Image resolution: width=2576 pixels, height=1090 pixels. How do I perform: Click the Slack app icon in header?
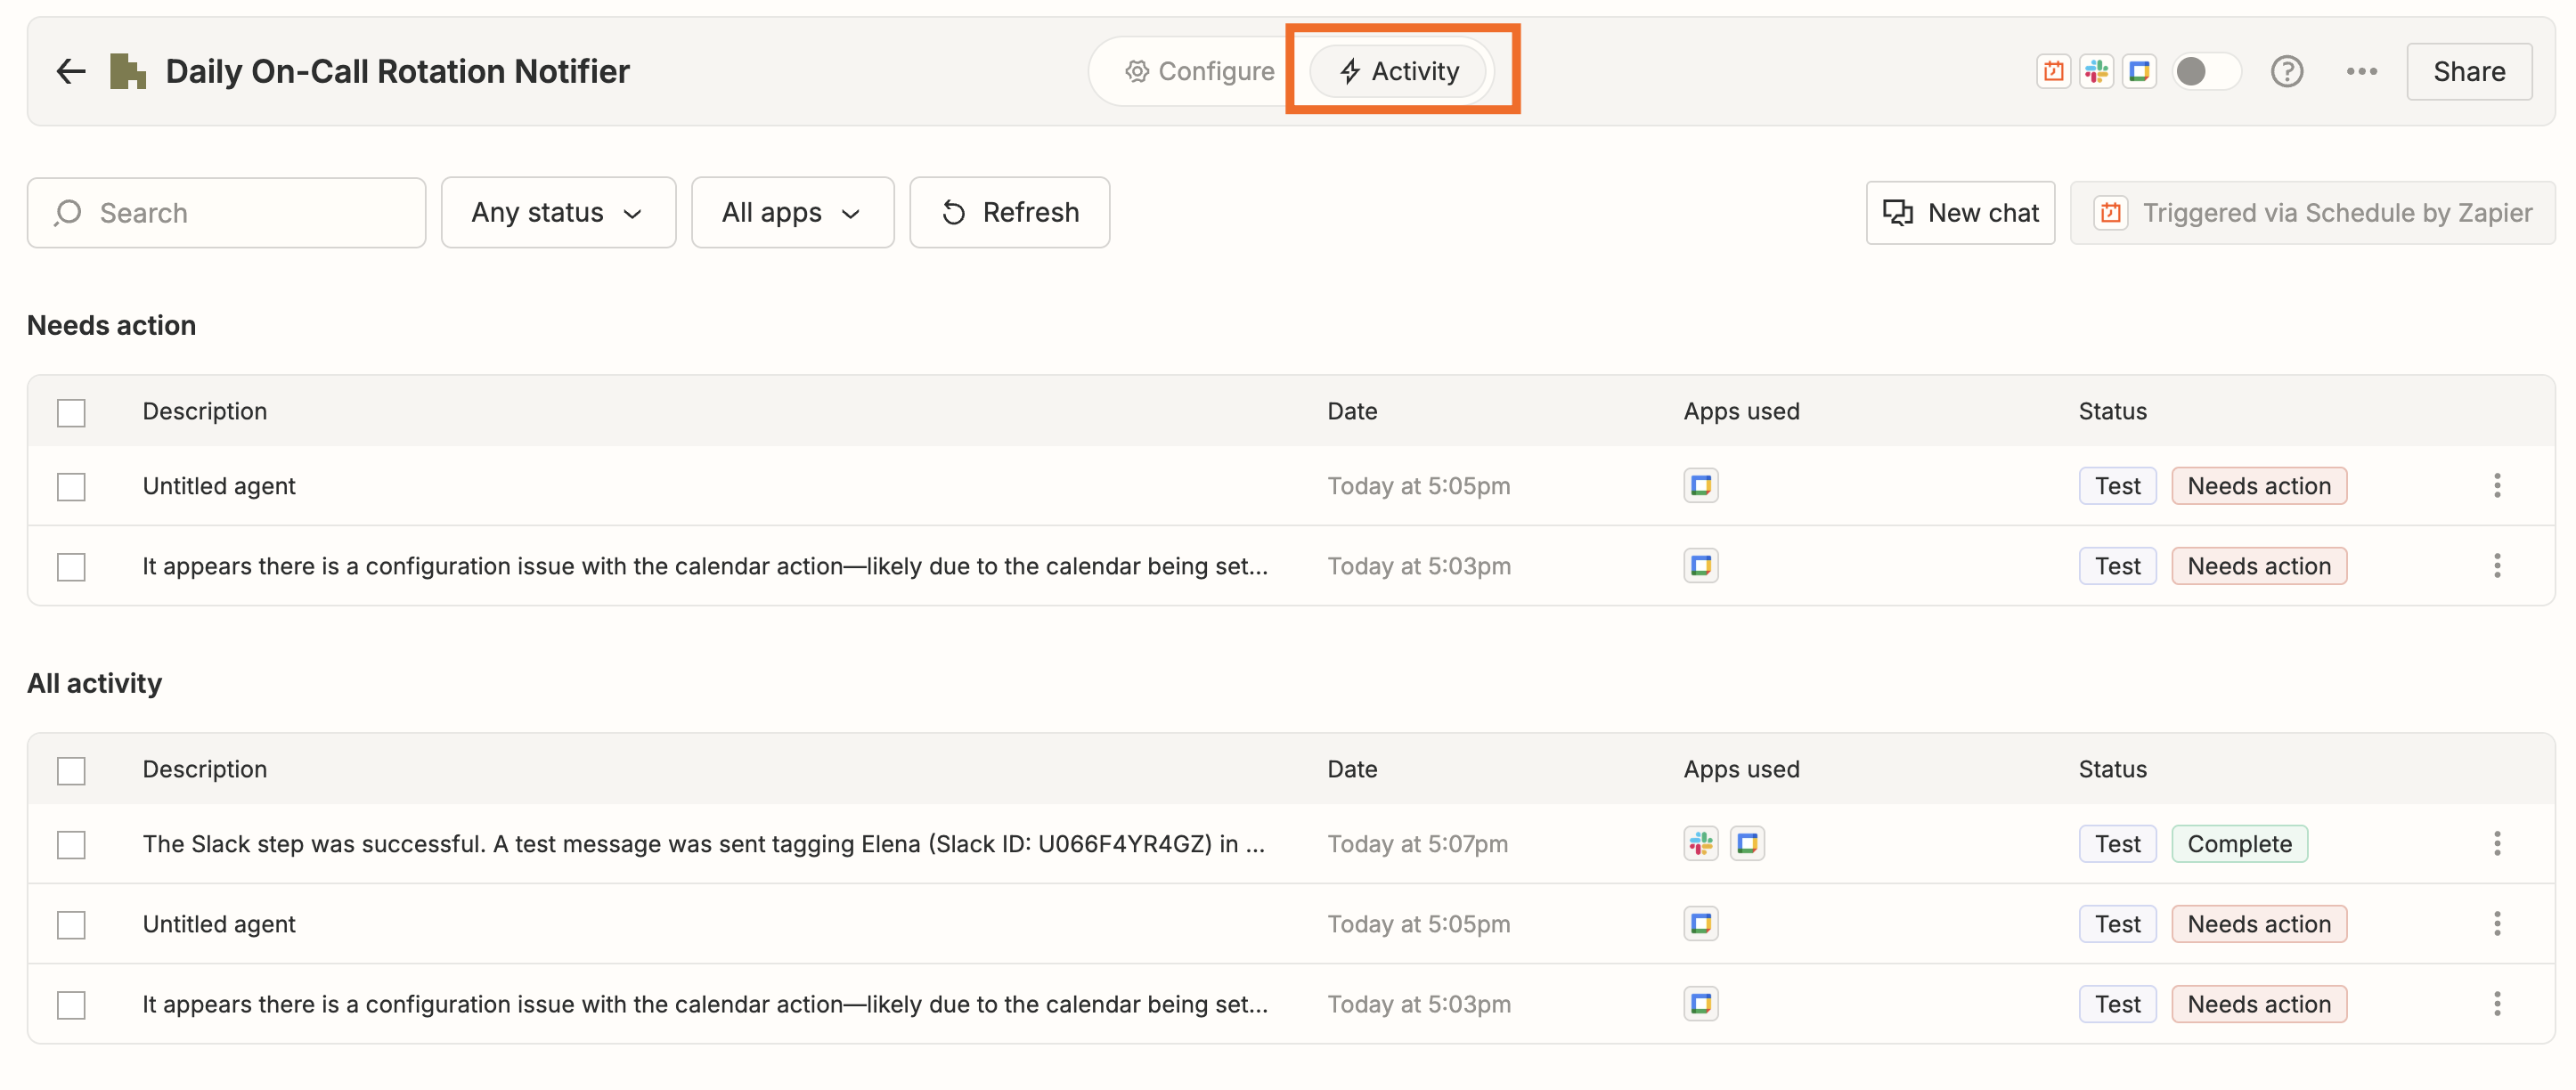coord(2096,71)
